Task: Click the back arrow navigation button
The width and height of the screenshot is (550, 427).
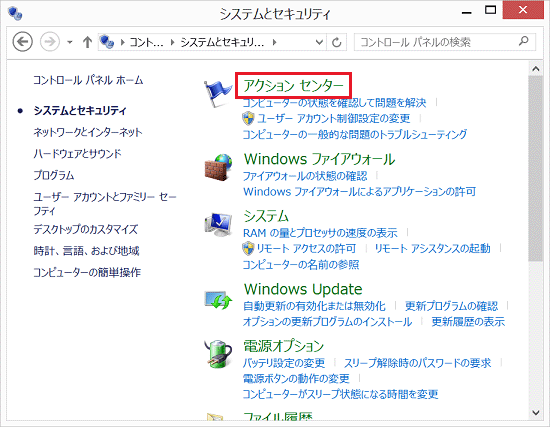Action: pyautogui.click(x=23, y=42)
